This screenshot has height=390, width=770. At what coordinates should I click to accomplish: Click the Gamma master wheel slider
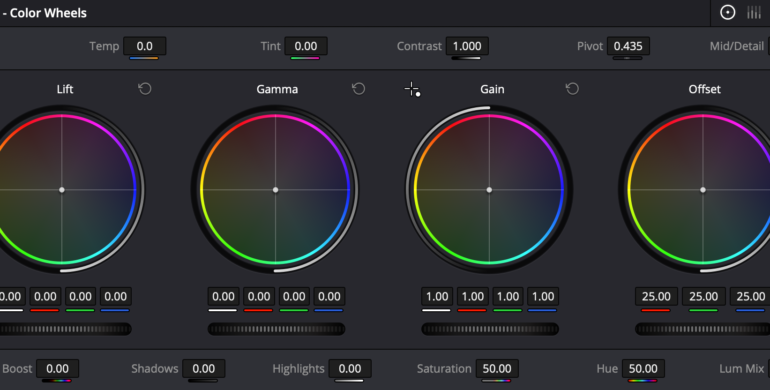pos(276,329)
